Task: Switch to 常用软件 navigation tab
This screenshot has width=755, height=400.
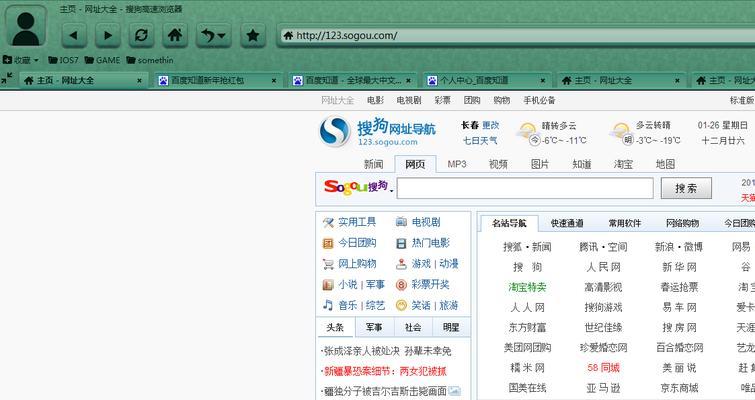Action: pos(625,223)
